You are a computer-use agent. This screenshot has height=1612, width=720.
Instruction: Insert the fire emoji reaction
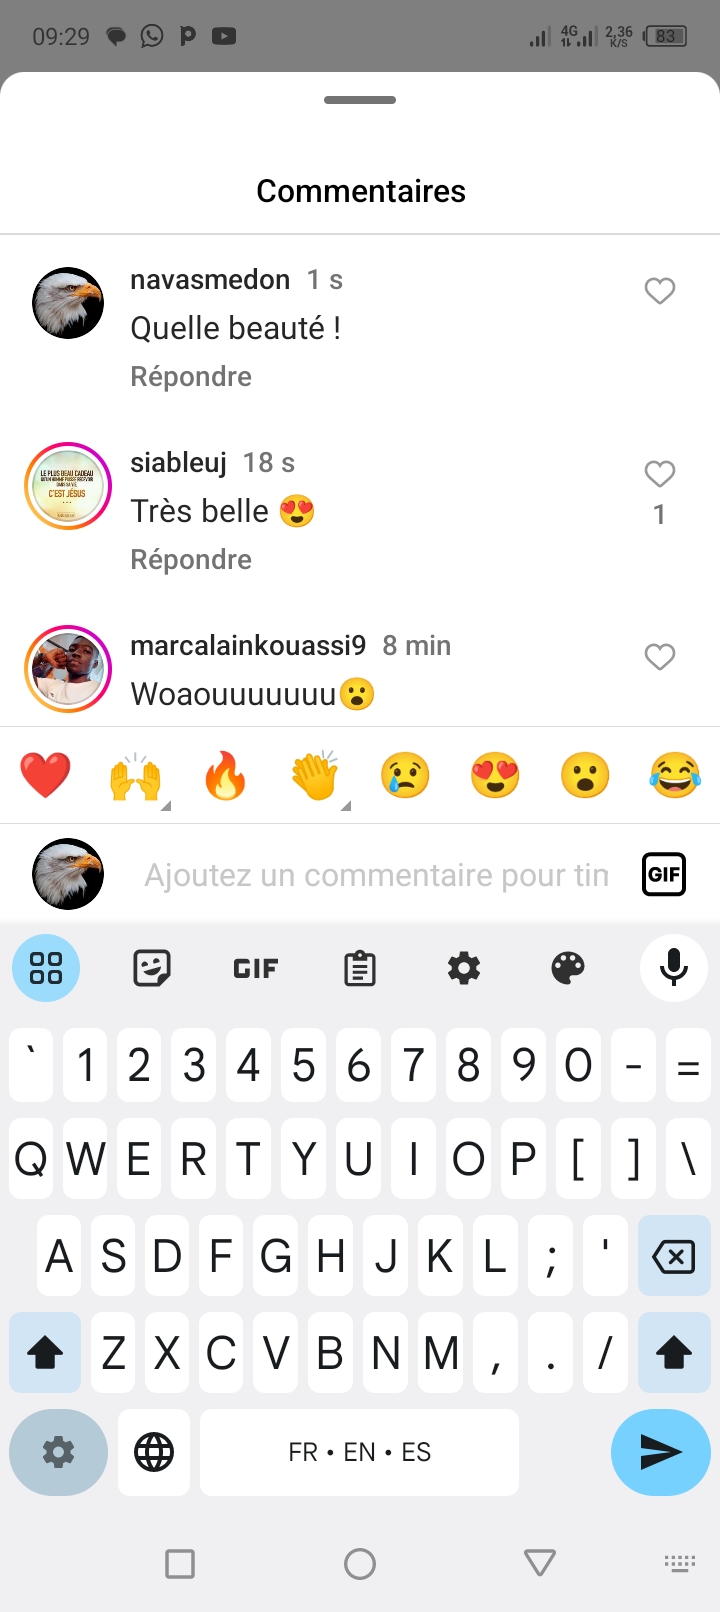click(x=225, y=776)
